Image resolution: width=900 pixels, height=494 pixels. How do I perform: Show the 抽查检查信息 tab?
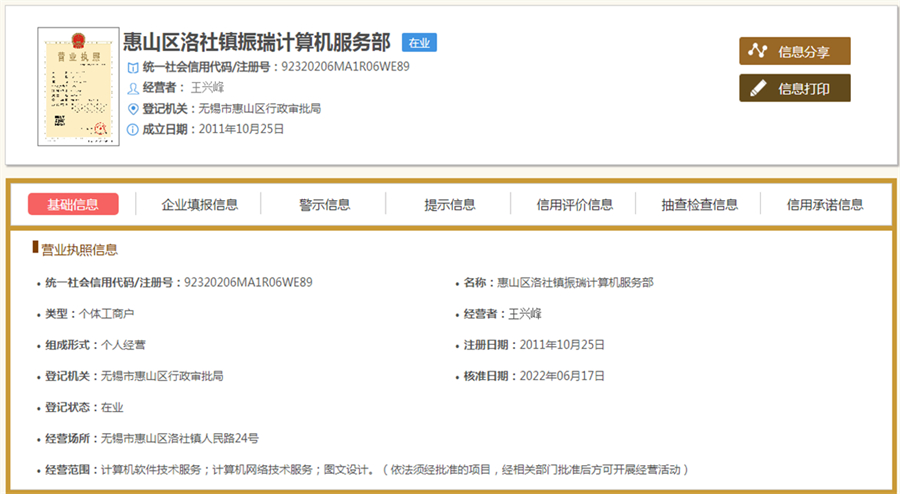[x=699, y=204]
